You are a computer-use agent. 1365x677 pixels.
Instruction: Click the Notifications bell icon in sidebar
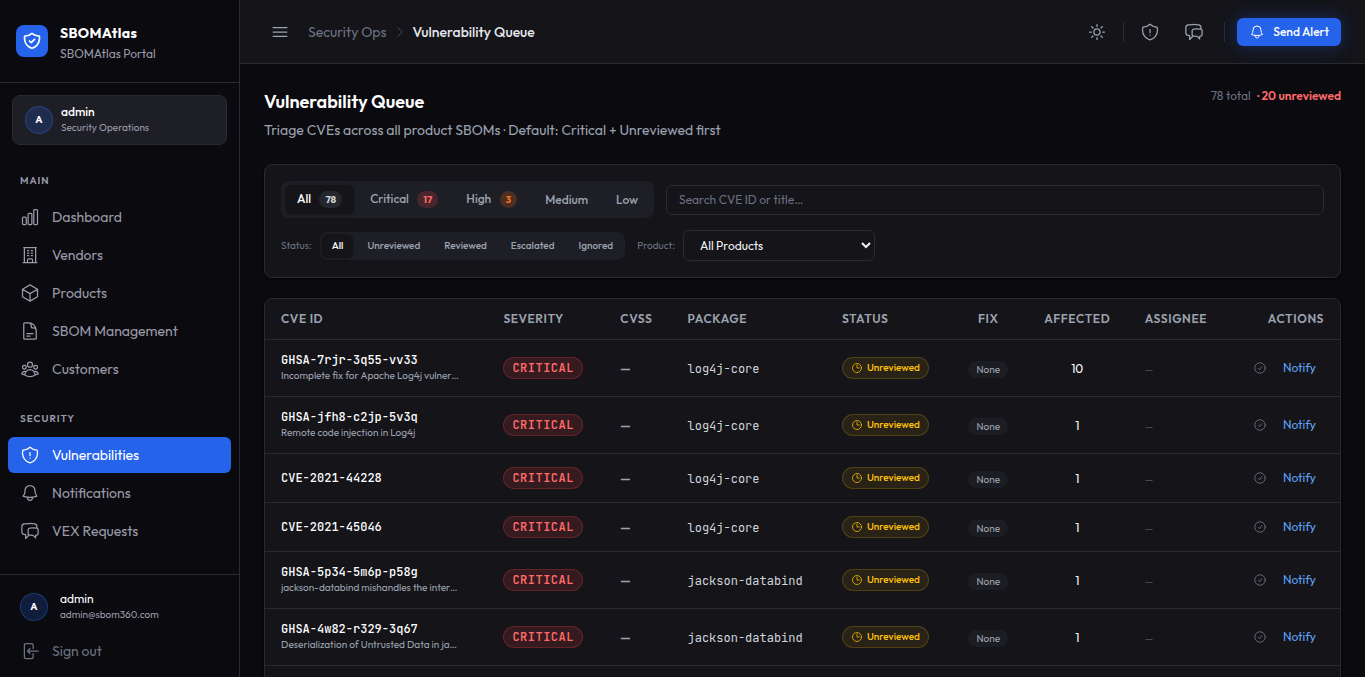31,493
